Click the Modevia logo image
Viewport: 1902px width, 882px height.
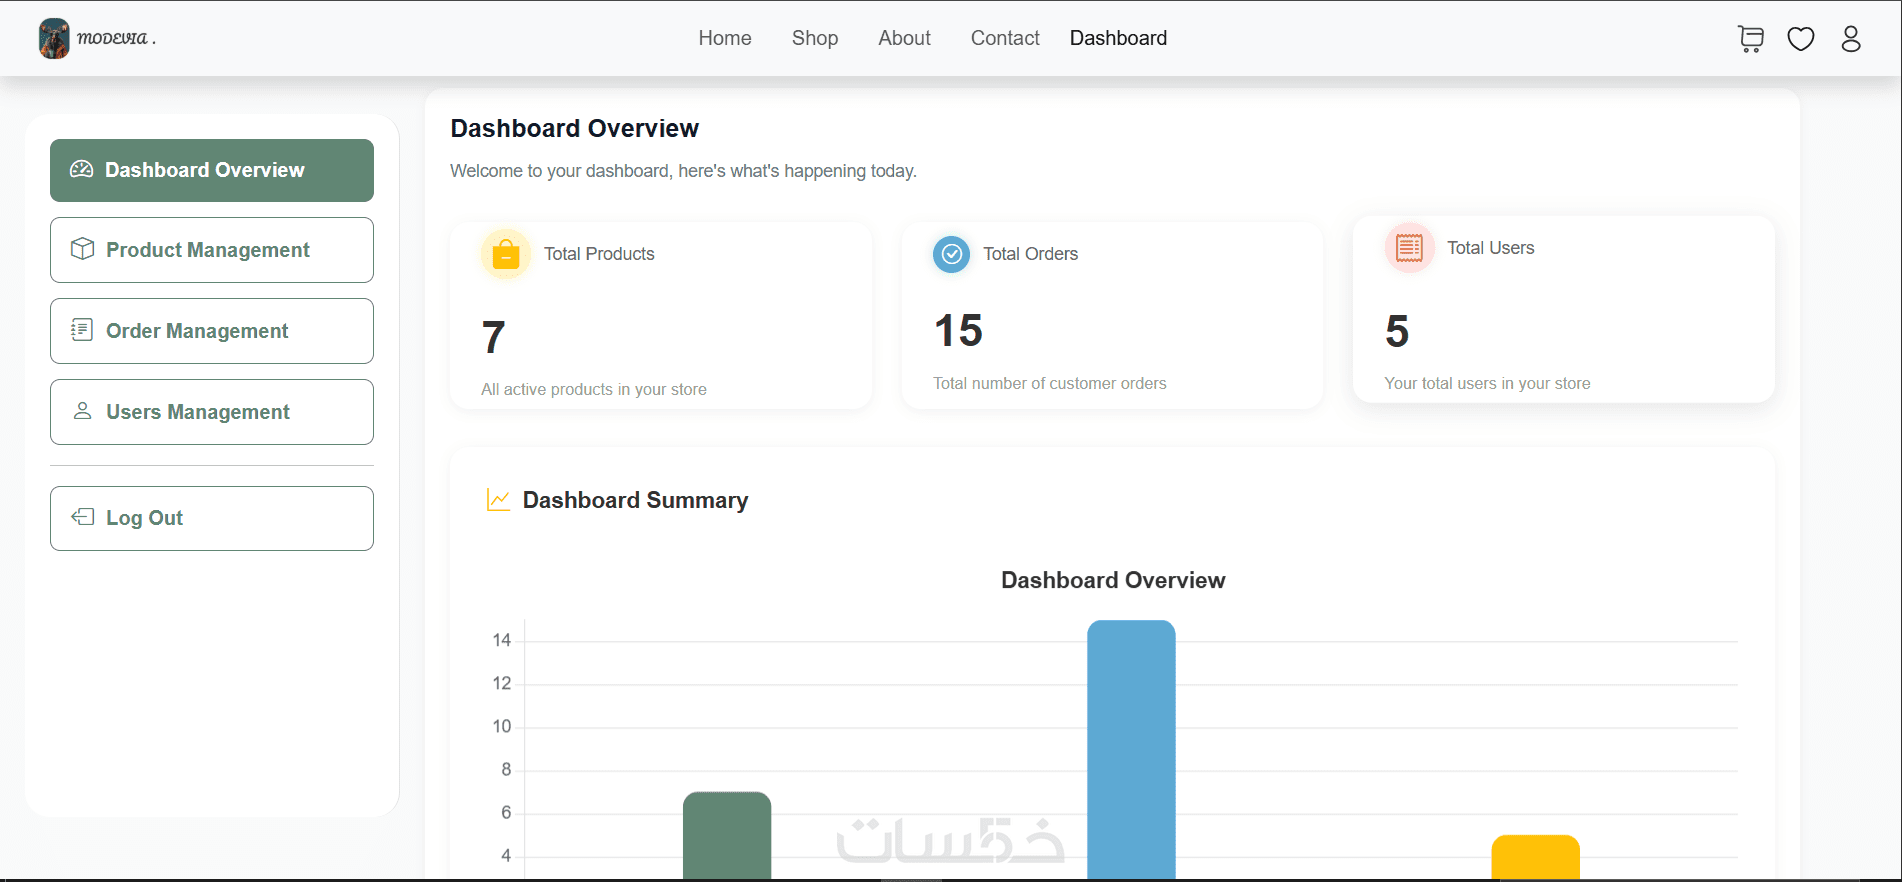pyautogui.click(x=54, y=38)
